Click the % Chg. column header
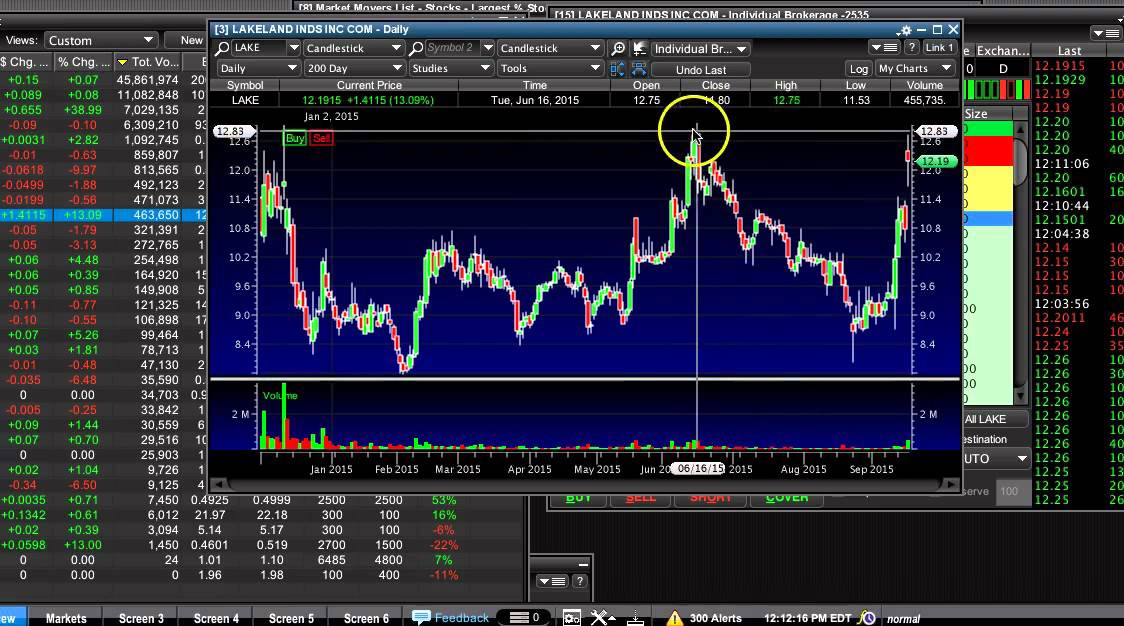 (83, 62)
